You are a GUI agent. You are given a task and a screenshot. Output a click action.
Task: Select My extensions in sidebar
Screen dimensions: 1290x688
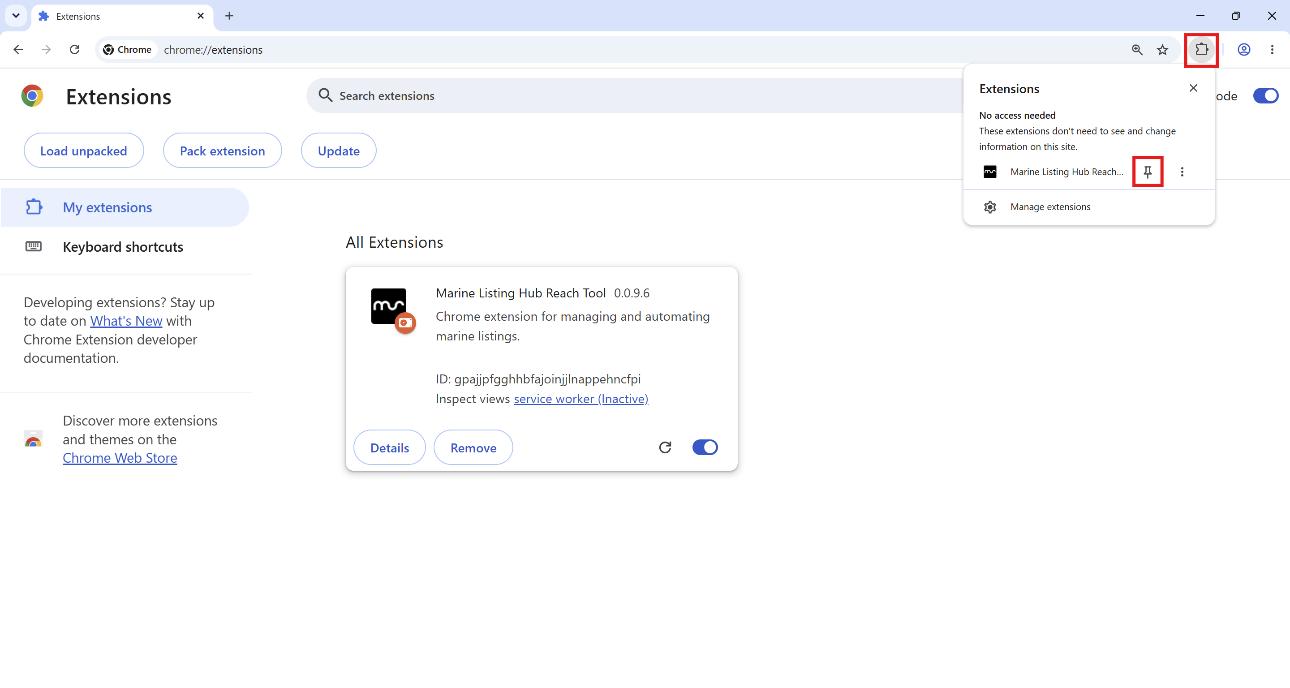124,207
